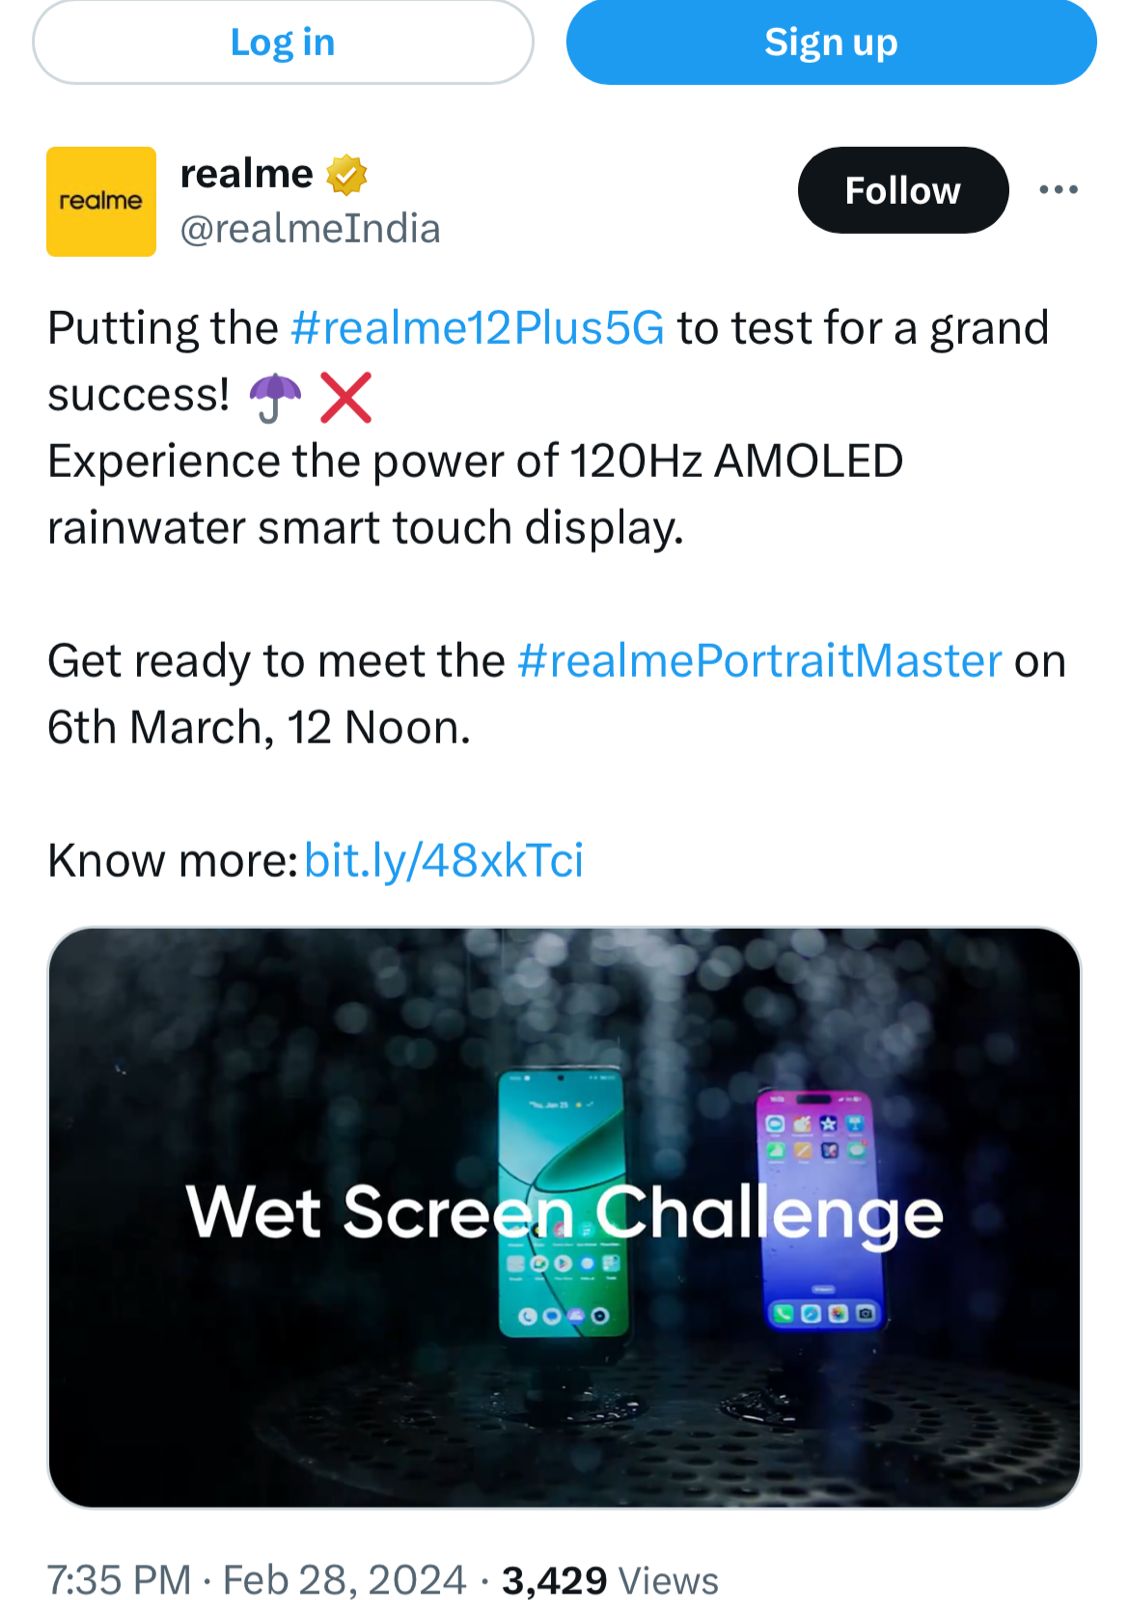
Task: Tap the Log in button
Action: coord(283,42)
